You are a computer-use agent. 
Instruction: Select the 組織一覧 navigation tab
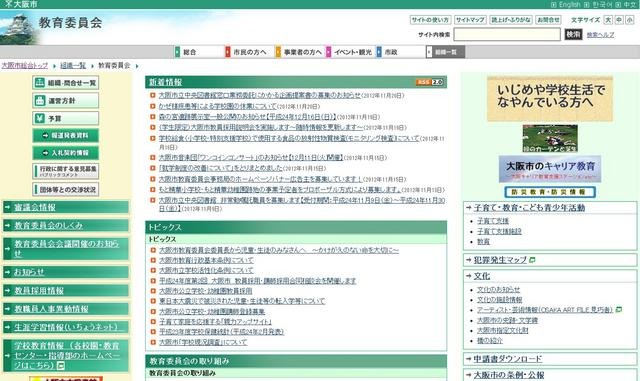click(445, 52)
